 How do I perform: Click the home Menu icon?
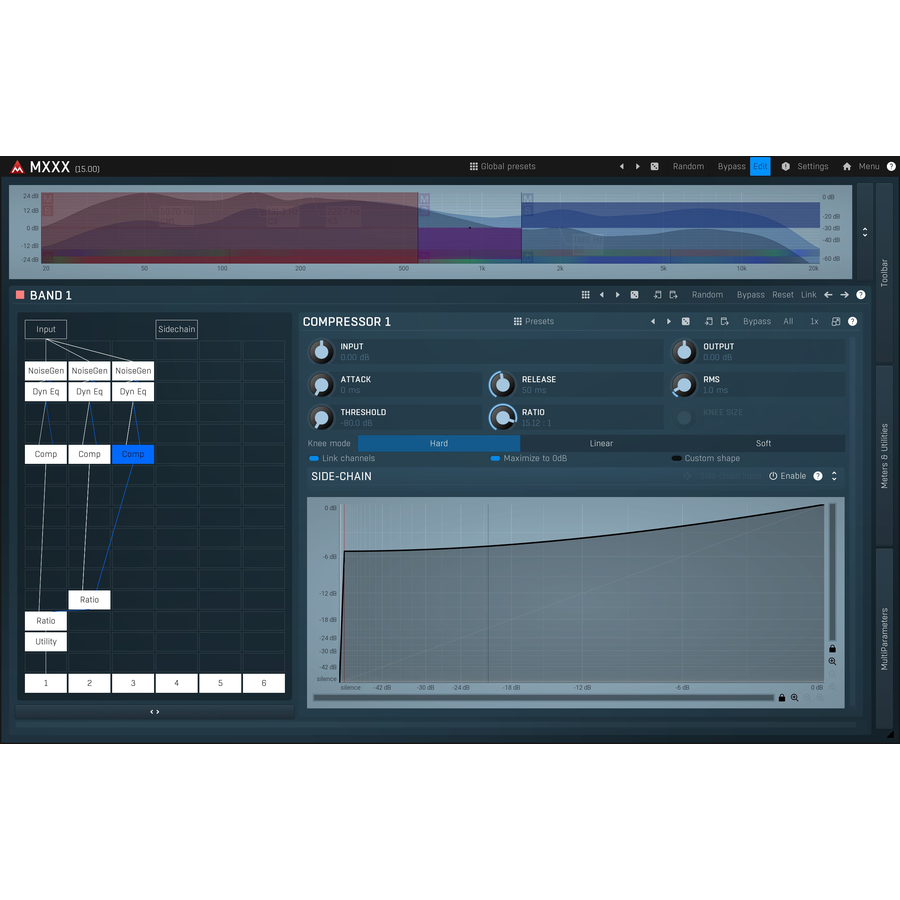pos(847,167)
